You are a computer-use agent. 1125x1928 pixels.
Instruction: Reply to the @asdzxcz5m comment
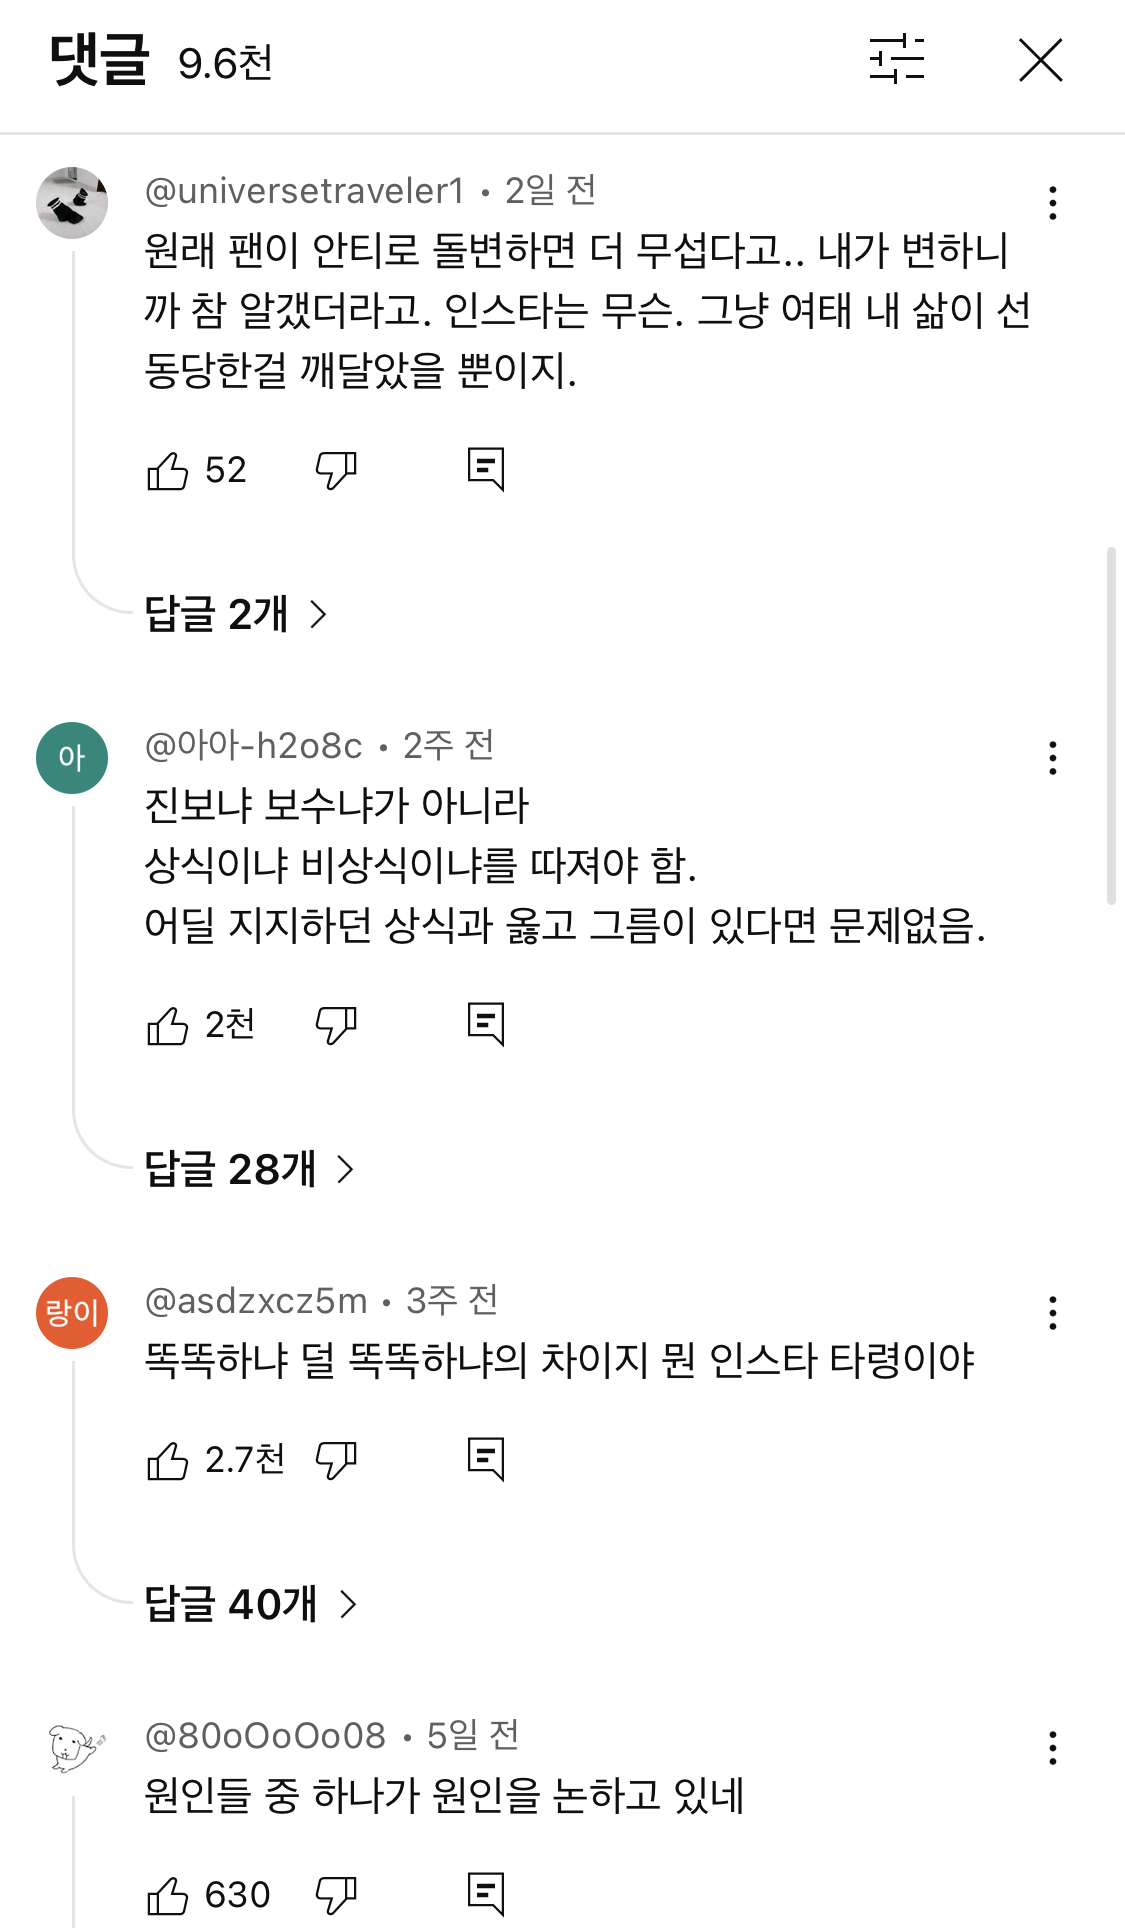tap(486, 1459)
